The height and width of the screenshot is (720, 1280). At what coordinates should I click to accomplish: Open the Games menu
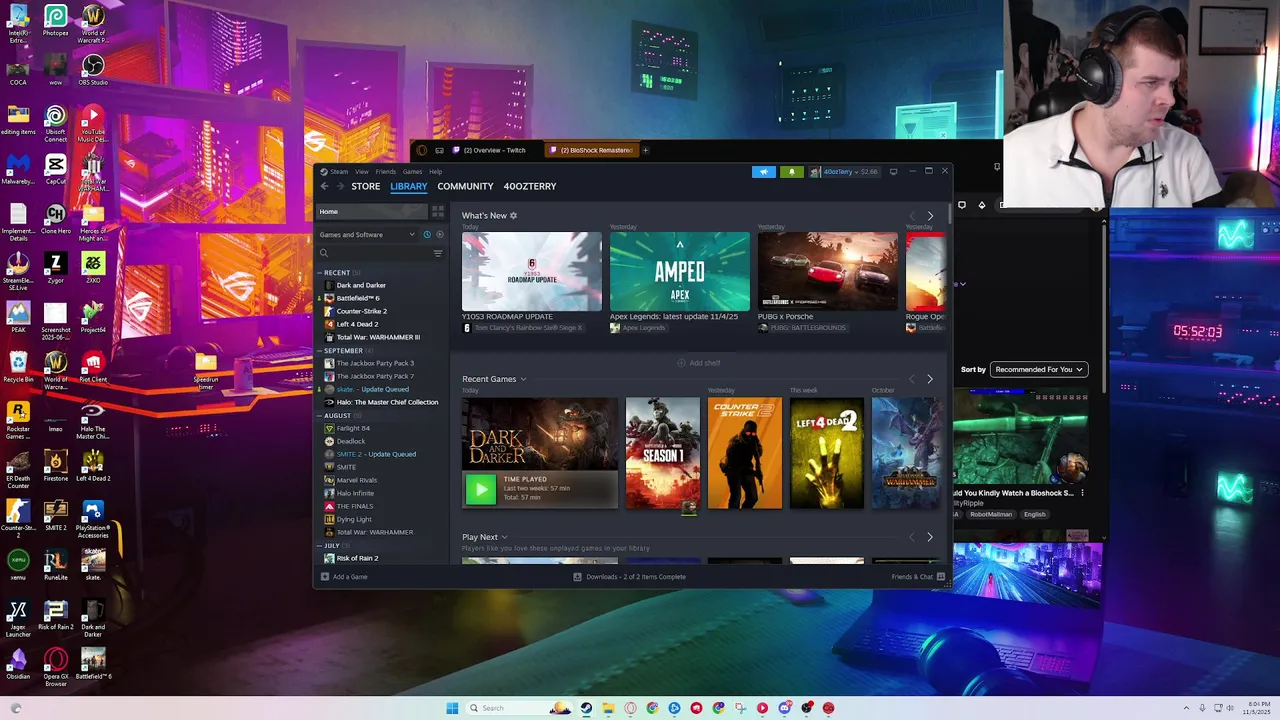click(x=412, y=171)
